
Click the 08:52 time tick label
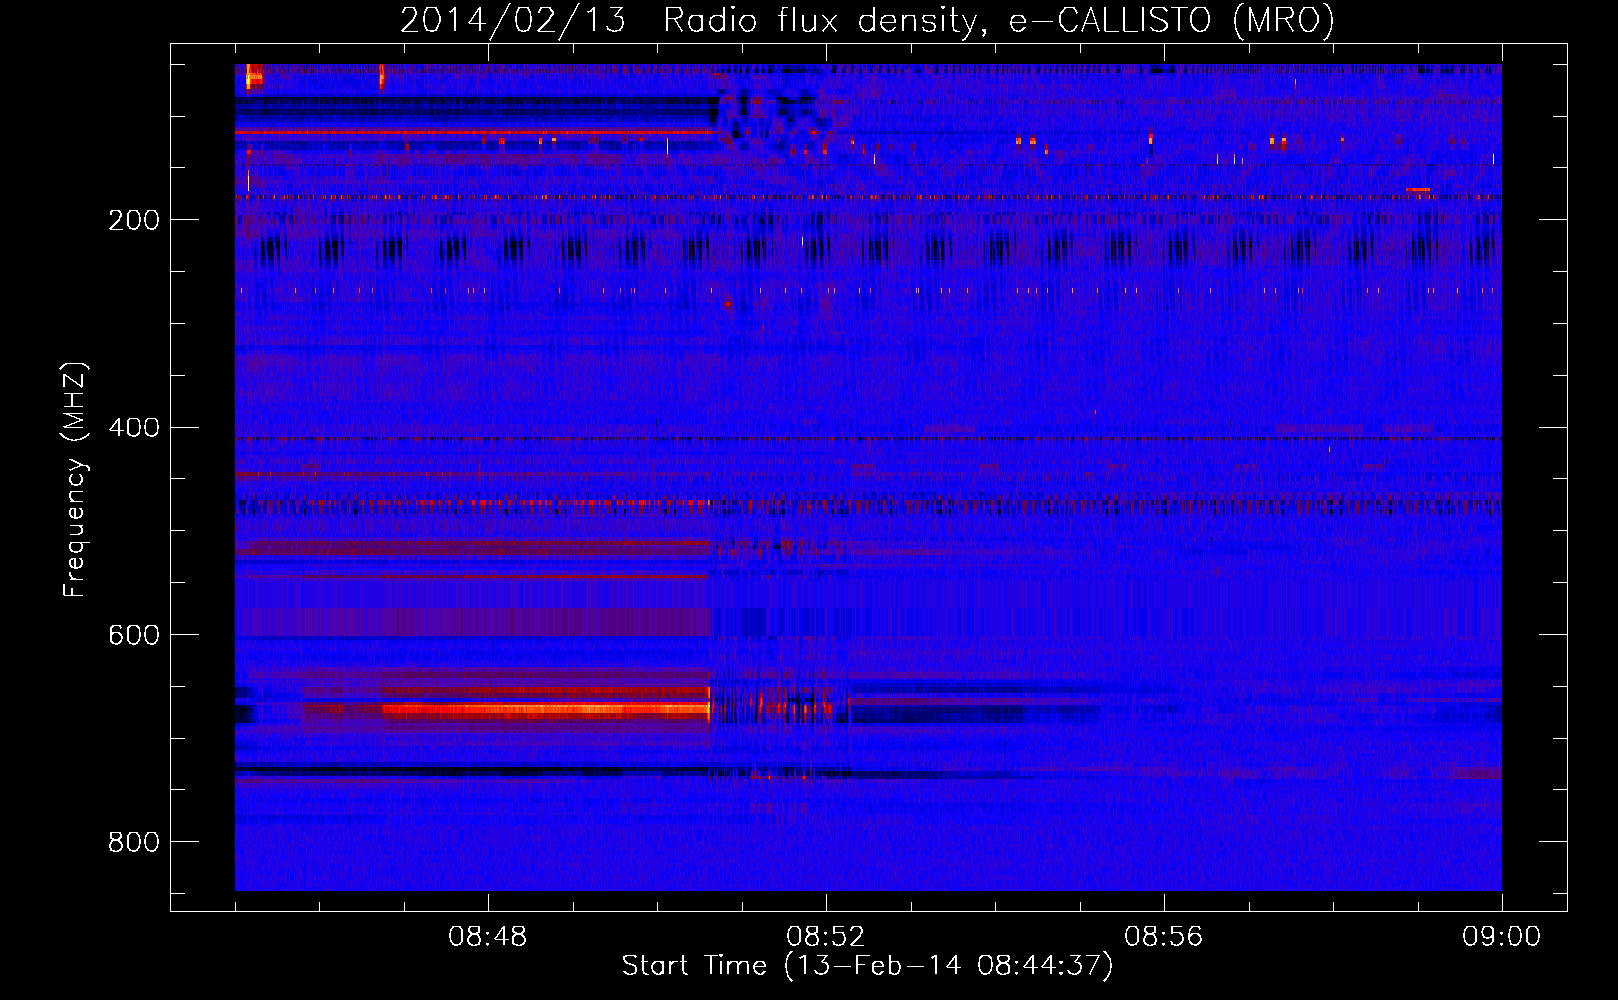[x=826, y=937]
